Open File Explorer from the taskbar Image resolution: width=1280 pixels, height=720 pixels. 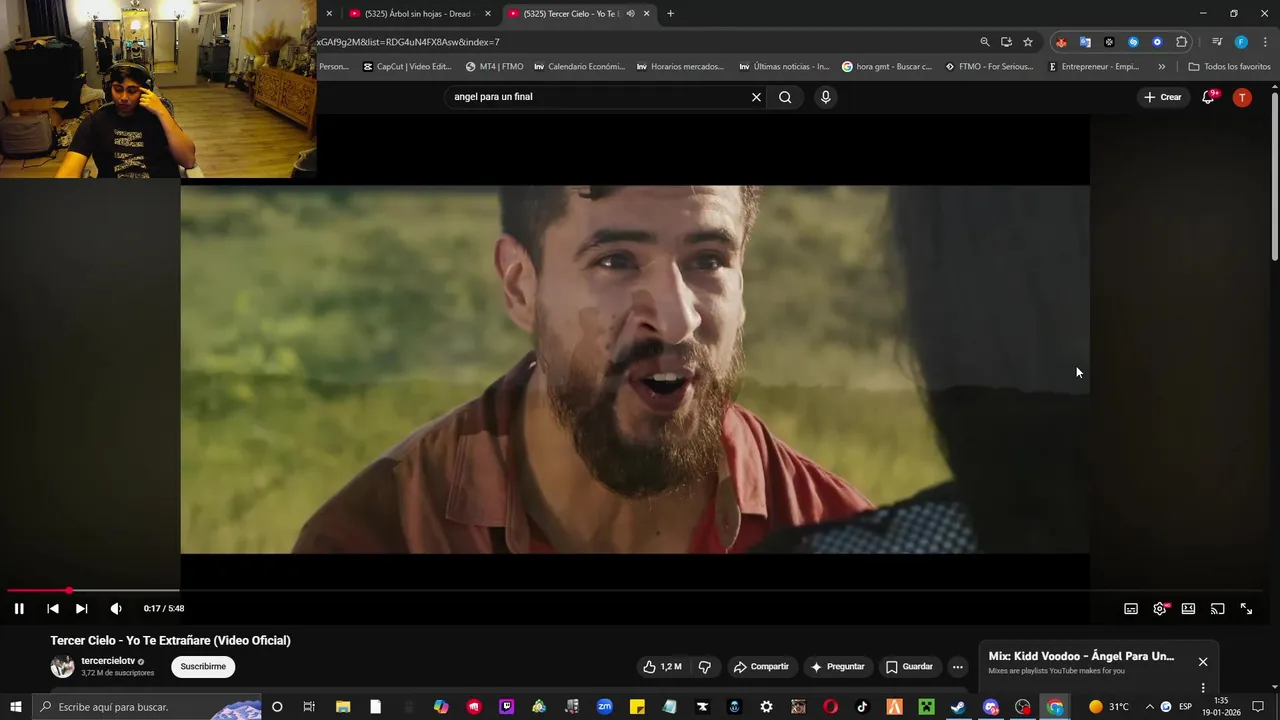[343, 707]
